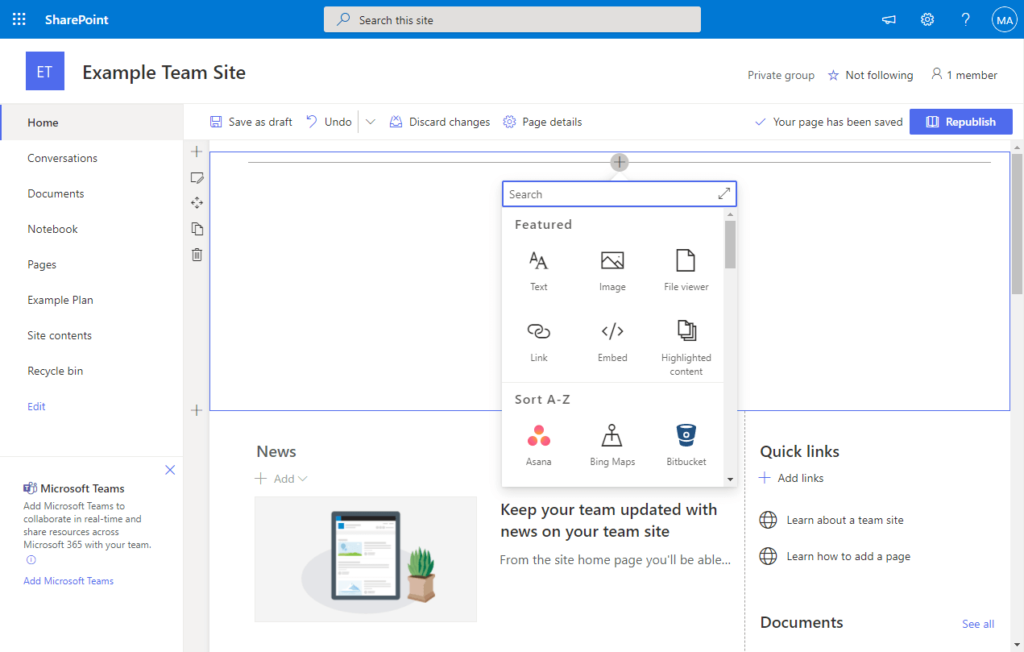Add the Link web part
Image resolution: width=1024 pixels, height=652 pixels.
(x=539, y=341)
